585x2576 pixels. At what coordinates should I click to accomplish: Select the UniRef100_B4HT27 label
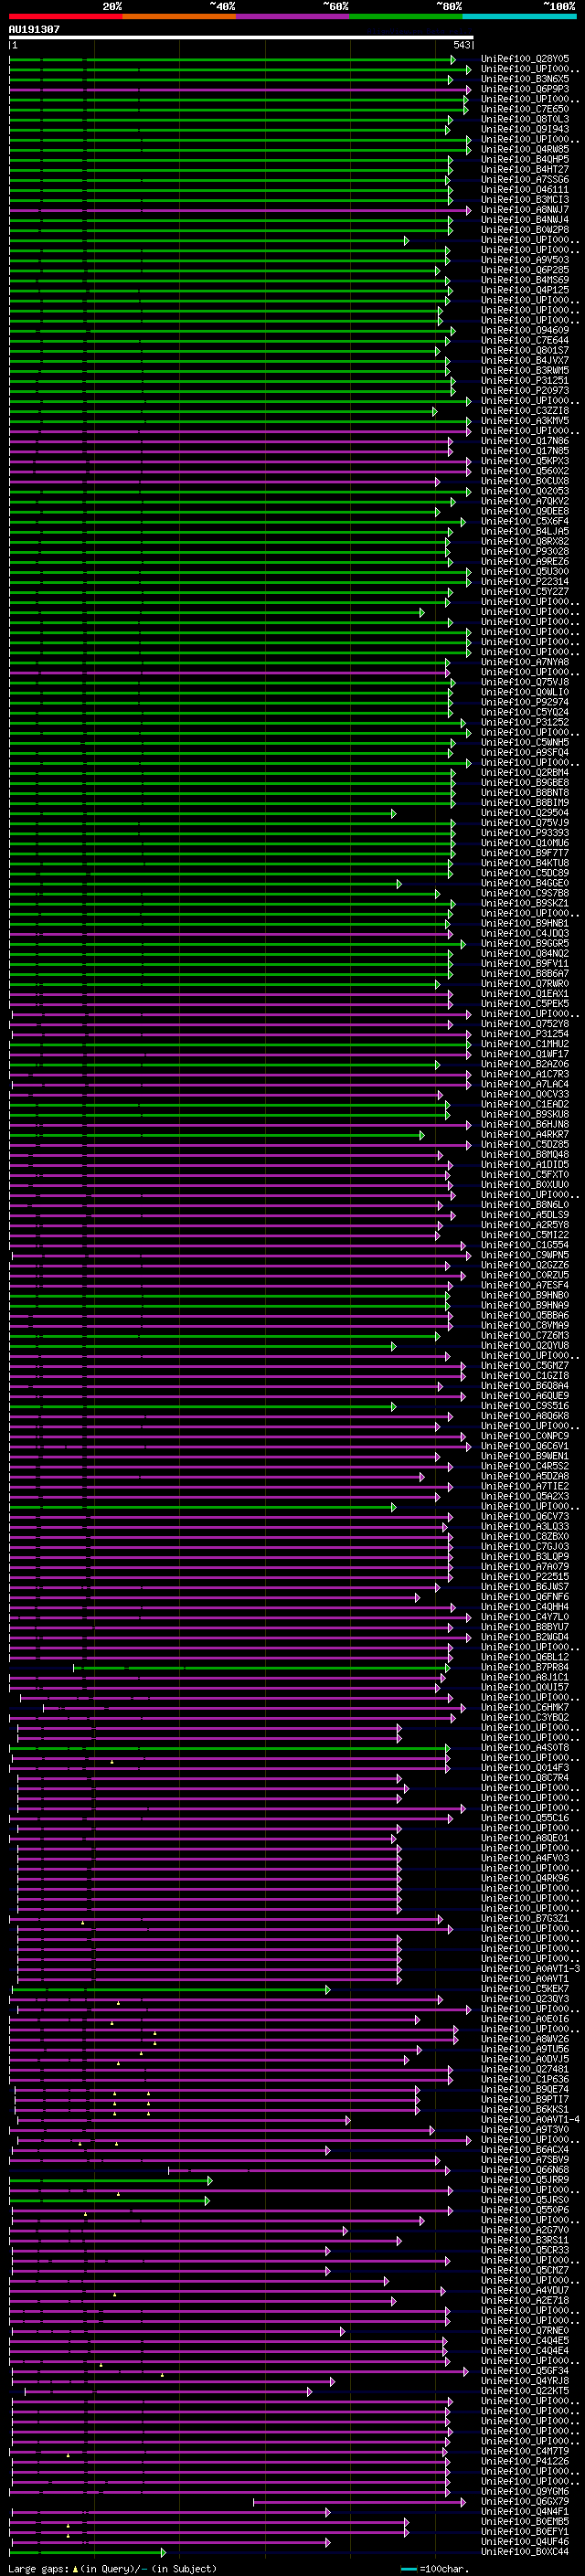[x=525, y=169]
